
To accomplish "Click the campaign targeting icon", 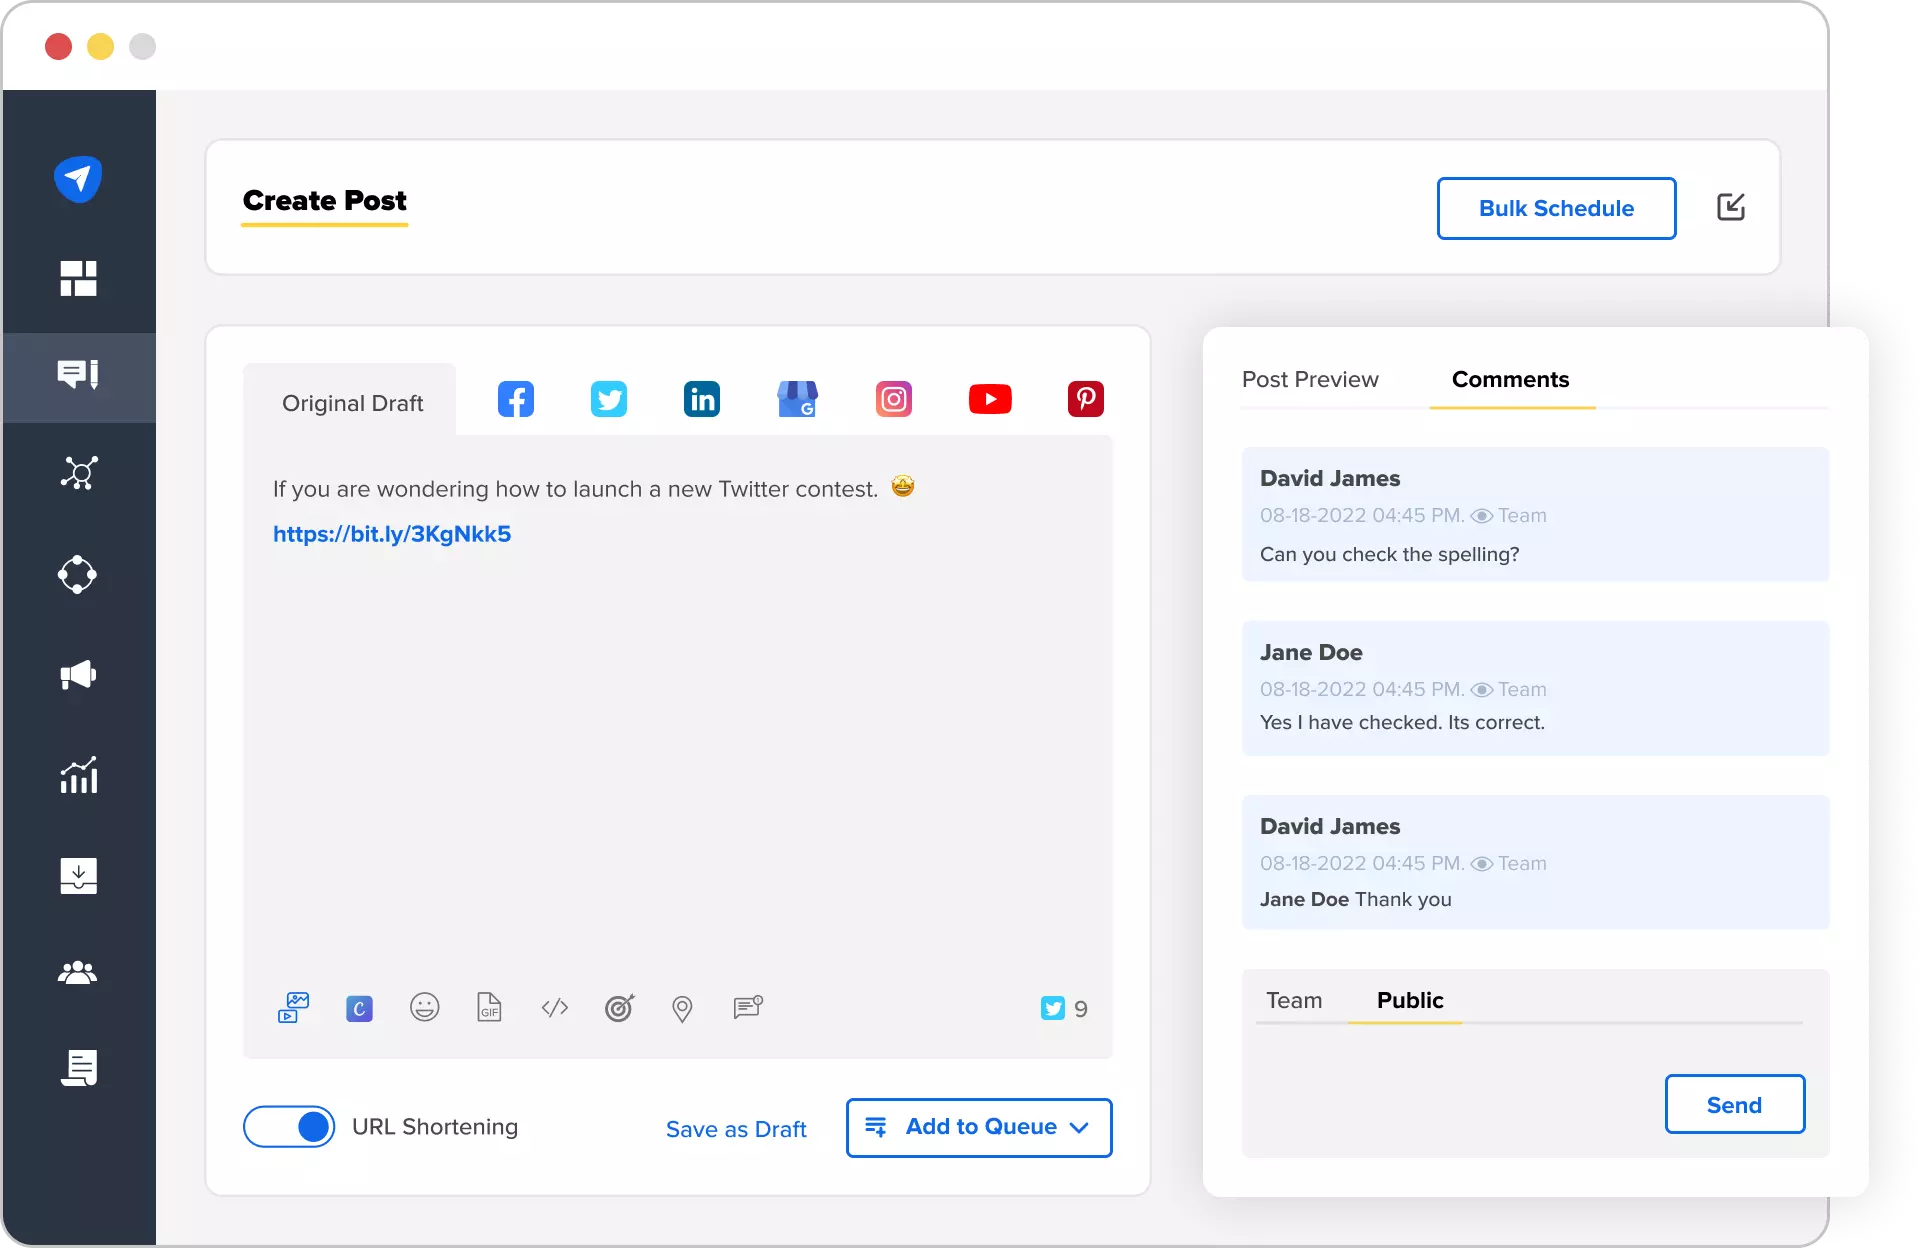I will (x=619, y=1007).
